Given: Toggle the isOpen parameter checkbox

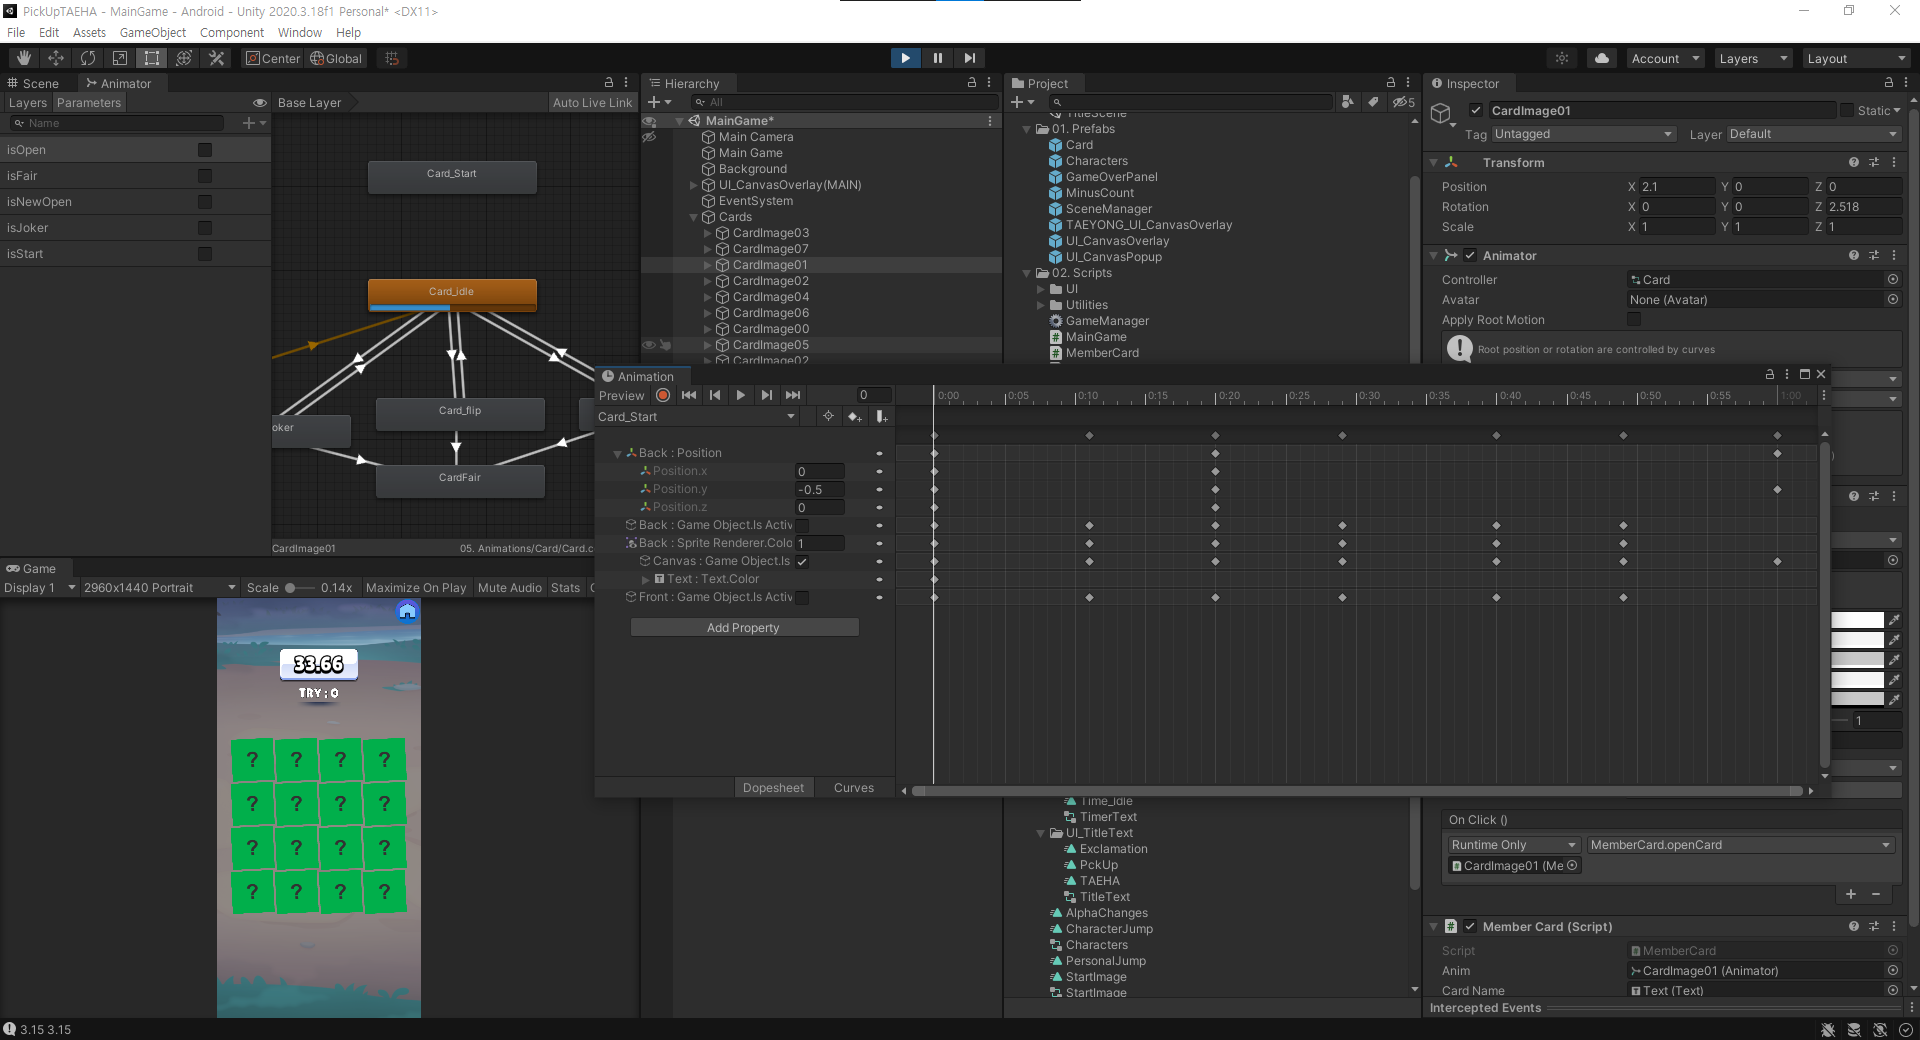Looking at the screenshot, I should (205, 150).
